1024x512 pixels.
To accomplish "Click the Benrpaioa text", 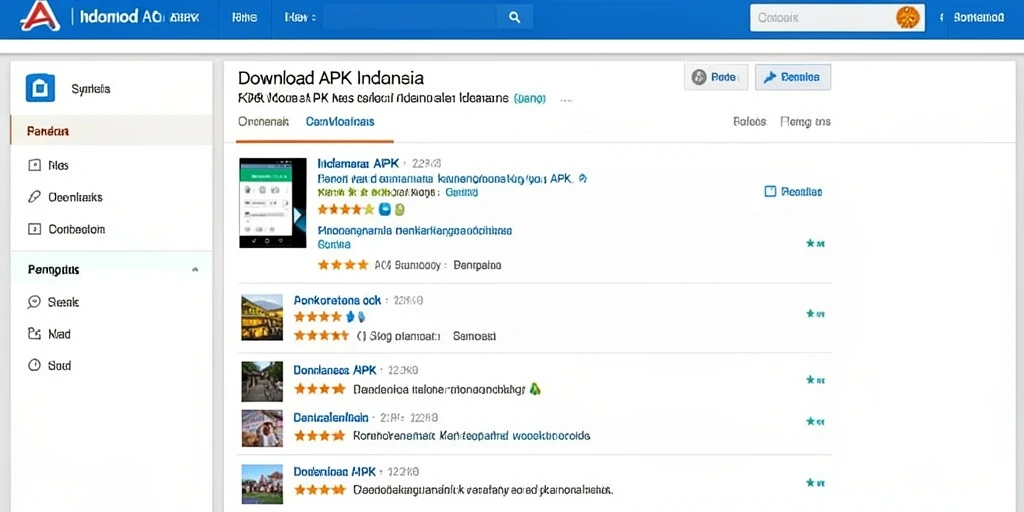I will 477,265.
